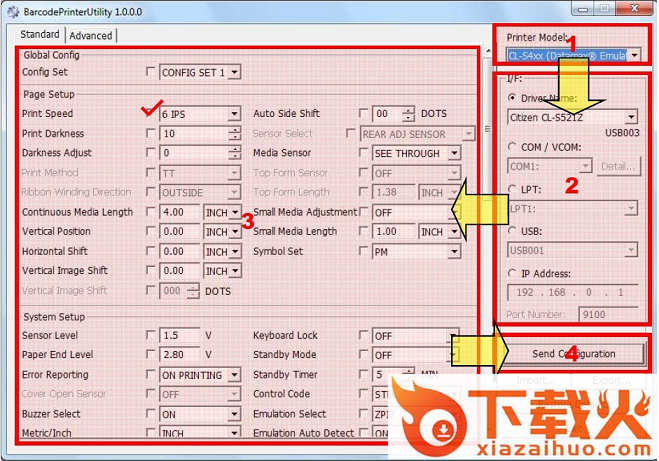Click the Continuous Media Length 4.00 field
This screenshot has height=461, width=659.
(x=180, y=212)
